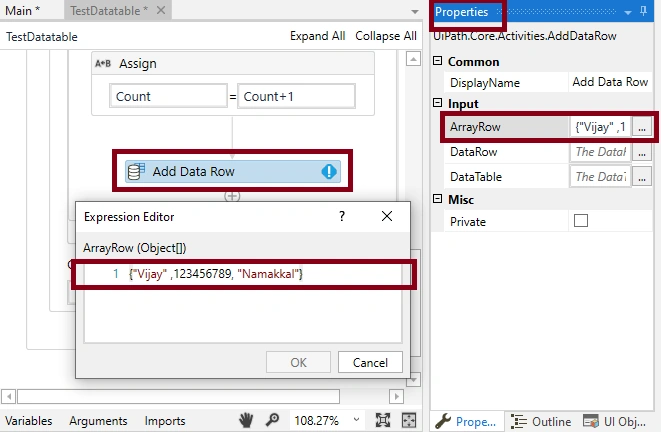Image resolution: width=661 pixels, height=432 pixels.
Task: Switch to the Outline tab
Action: coord(542,421)
